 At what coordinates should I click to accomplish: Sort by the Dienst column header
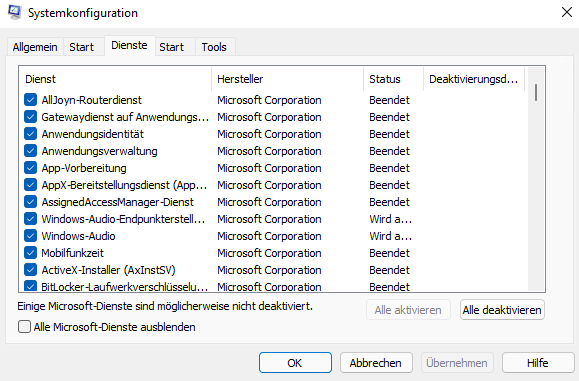point(115,79)
